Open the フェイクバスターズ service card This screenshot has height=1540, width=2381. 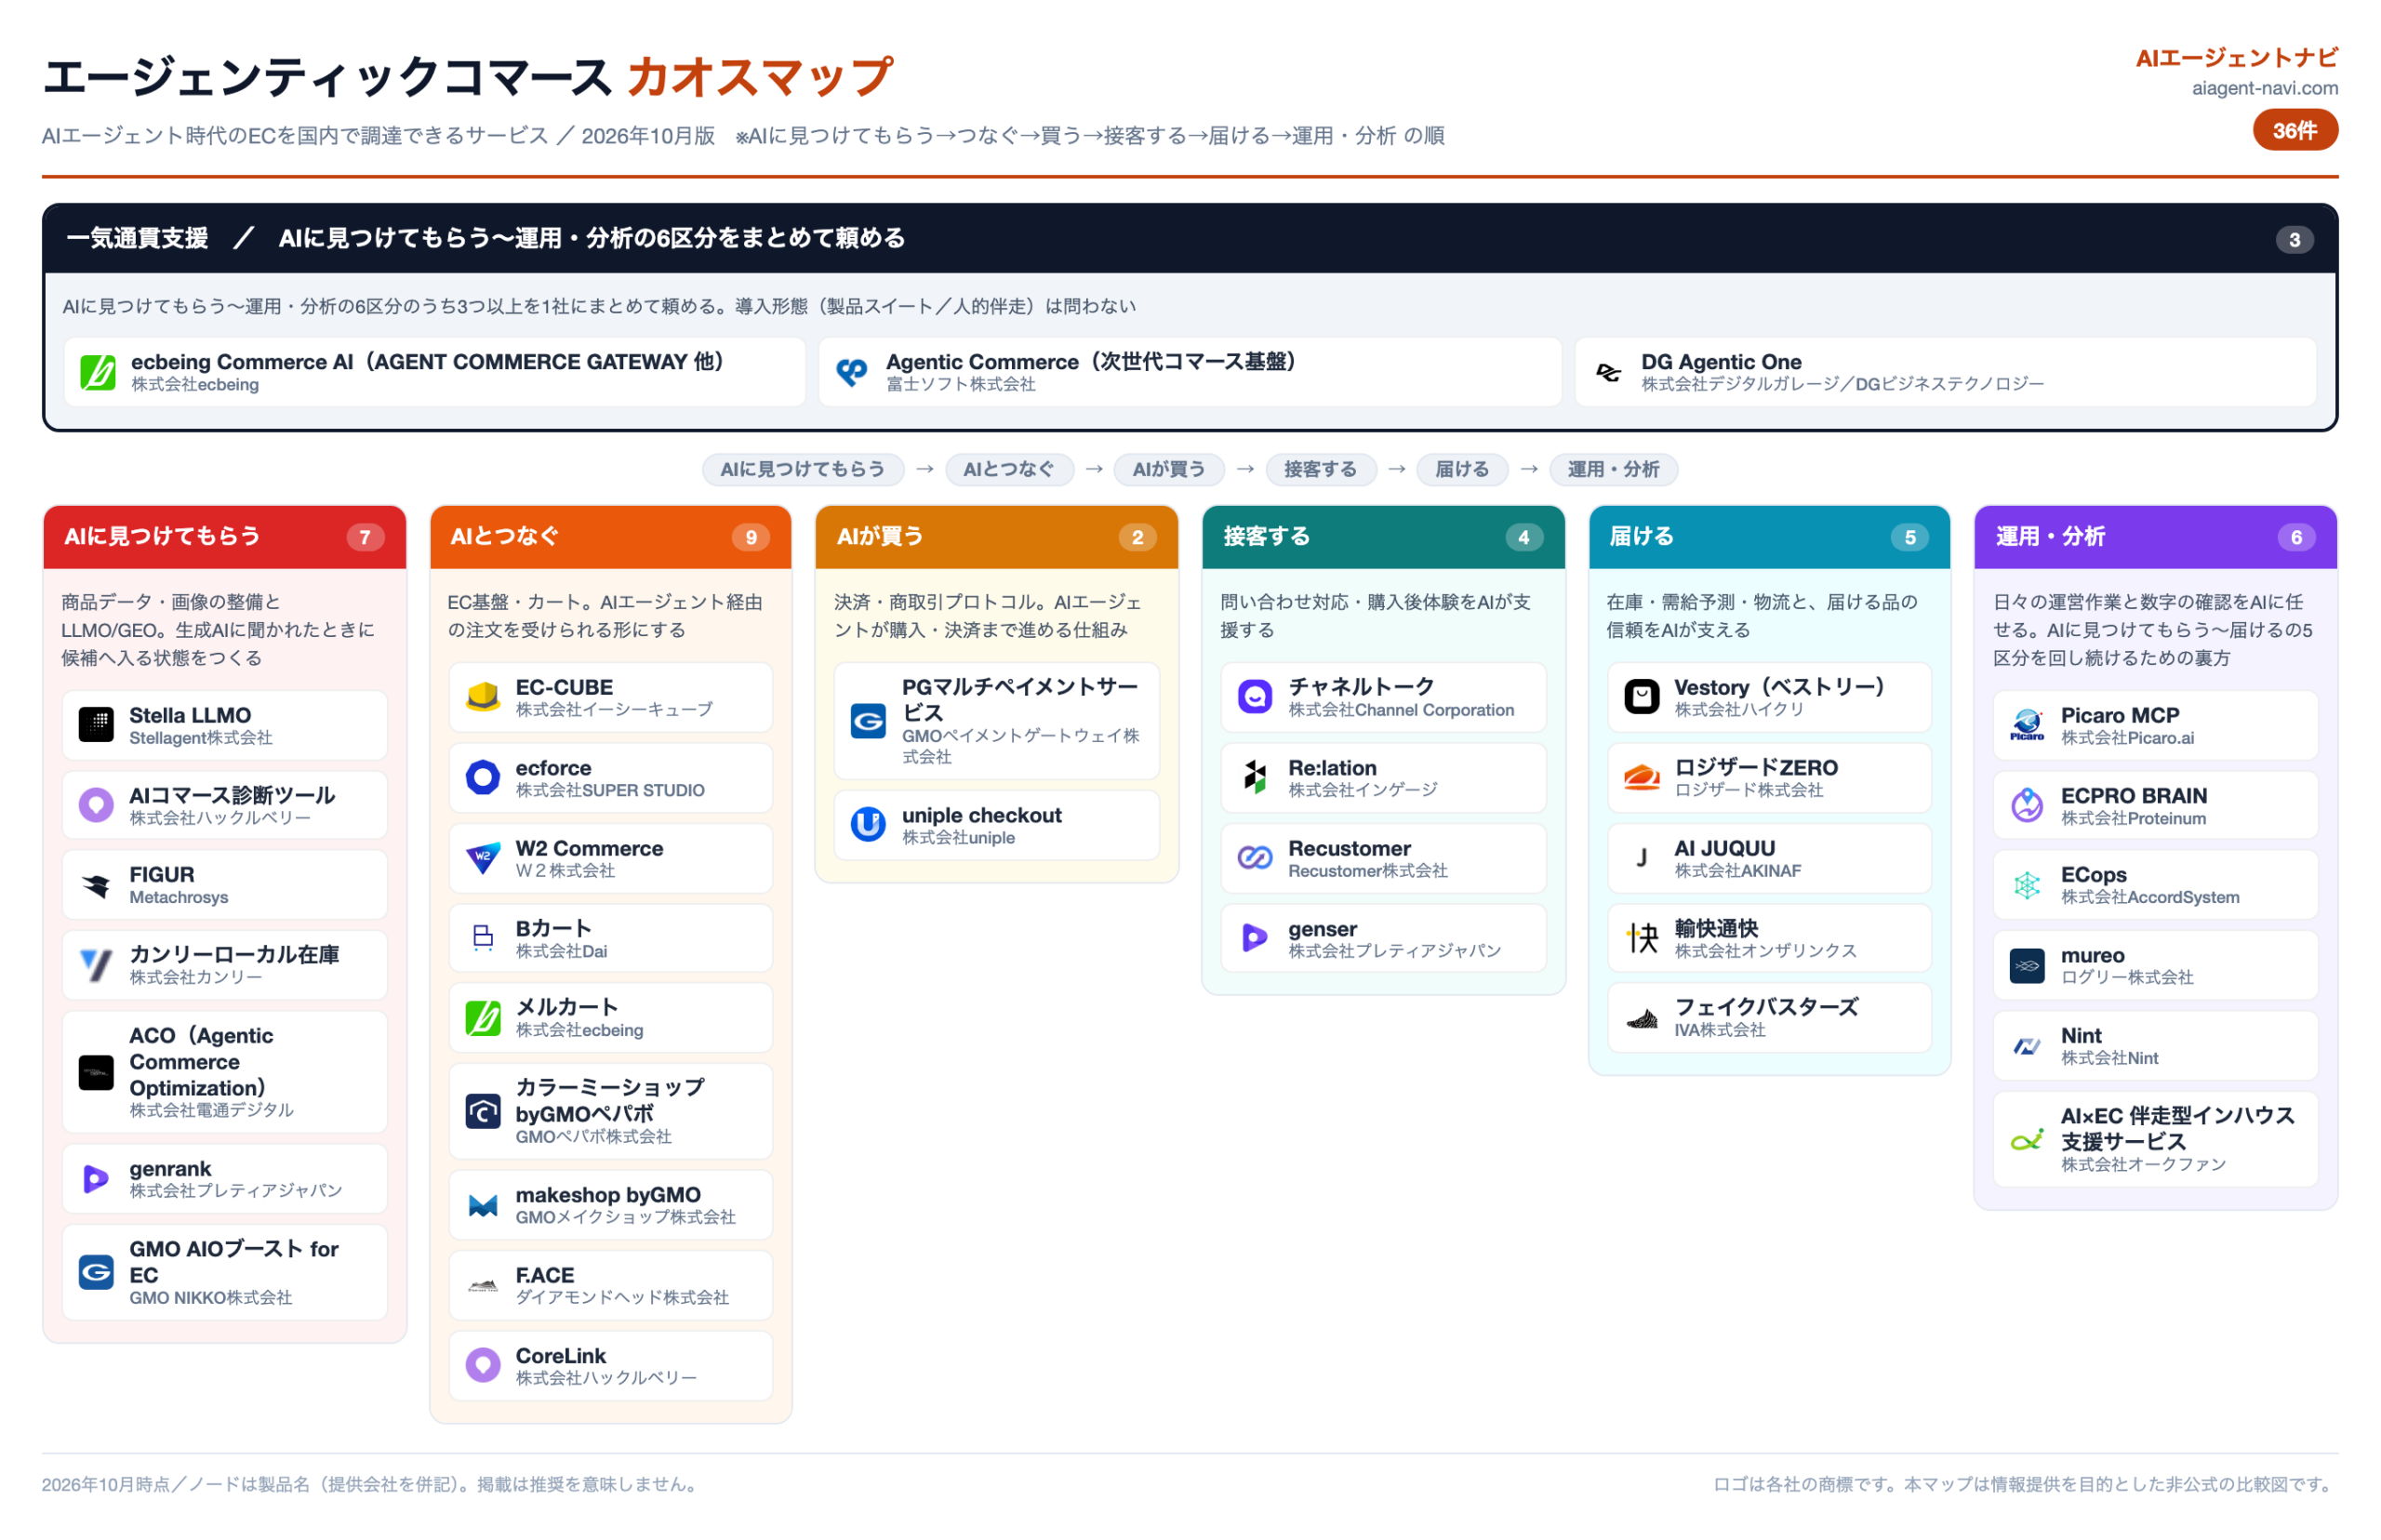pos(1769,1018)
